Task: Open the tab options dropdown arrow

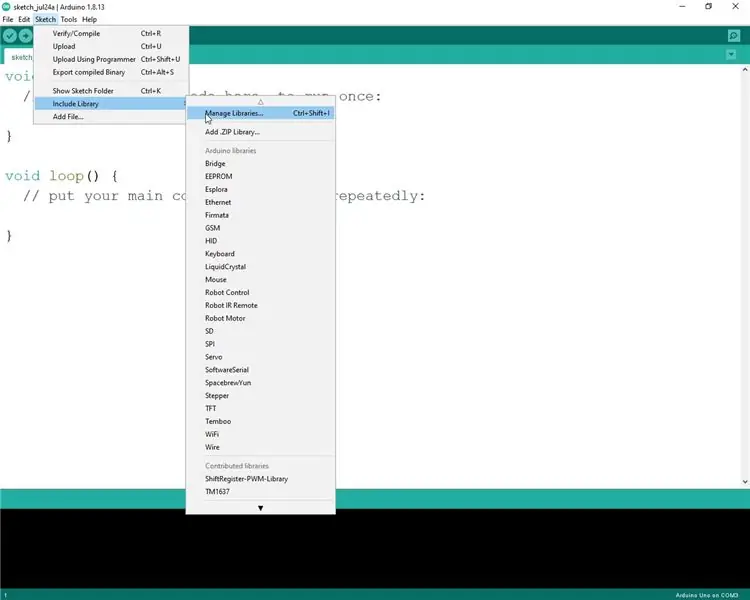Action: 731,54
